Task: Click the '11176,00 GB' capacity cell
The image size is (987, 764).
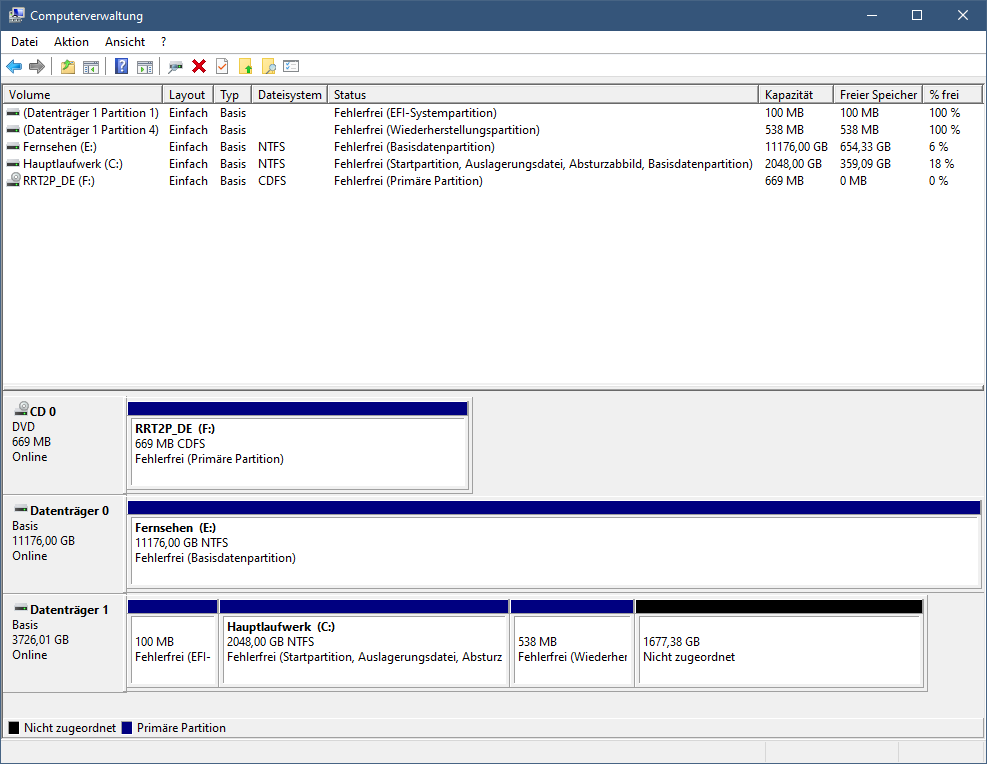Action: (x=796, y=147)
